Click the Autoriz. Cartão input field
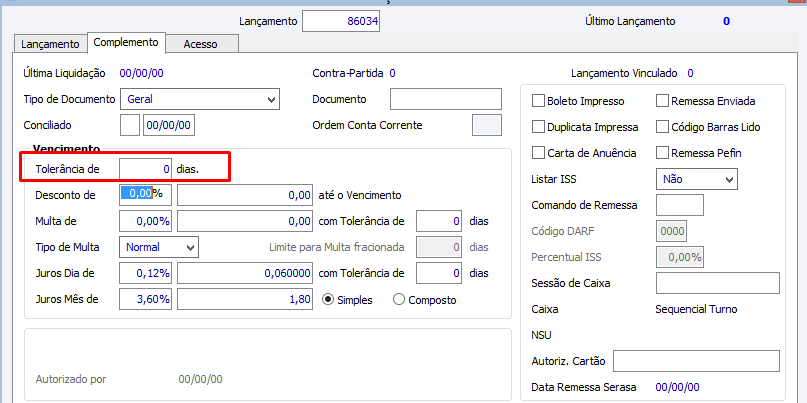Screen dimensions: 807x403 coord(695,361)
